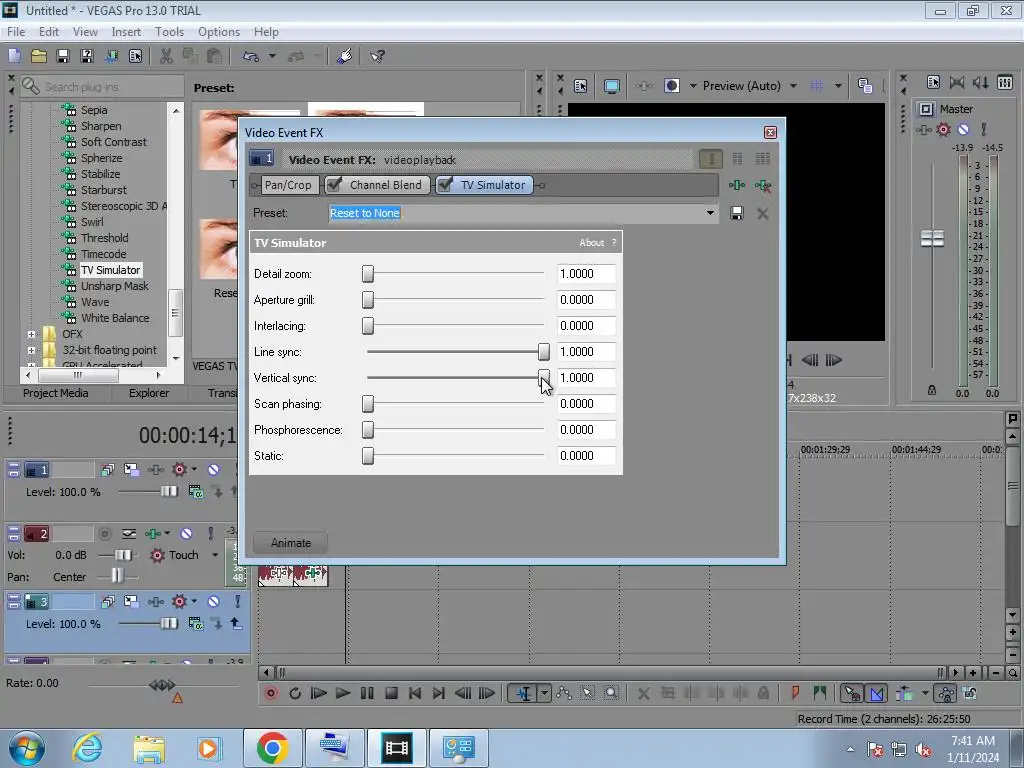Click the Plug-In Chain icon in FX window
Image resolution: width=1024 pixels, height=768 pixels.
pyautogui.click(x=737, y=185)
